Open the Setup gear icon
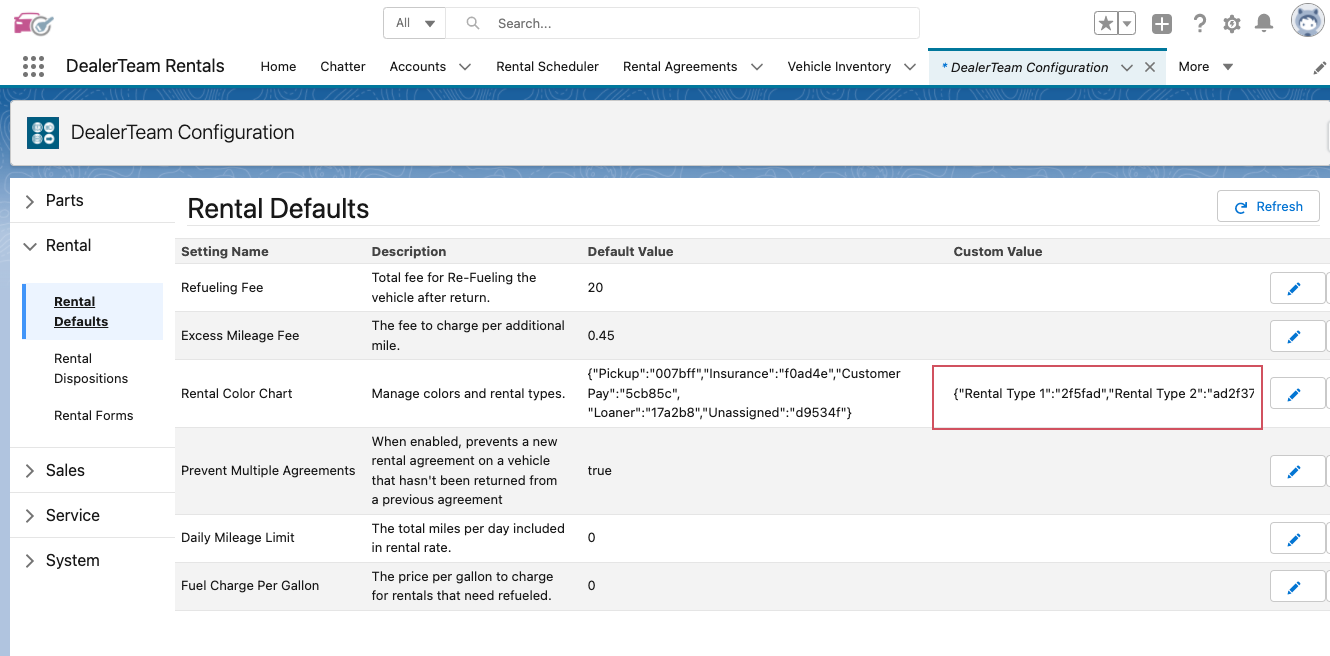The width and height of the screenshot is (1330, 656). [x=1232, y=23]
